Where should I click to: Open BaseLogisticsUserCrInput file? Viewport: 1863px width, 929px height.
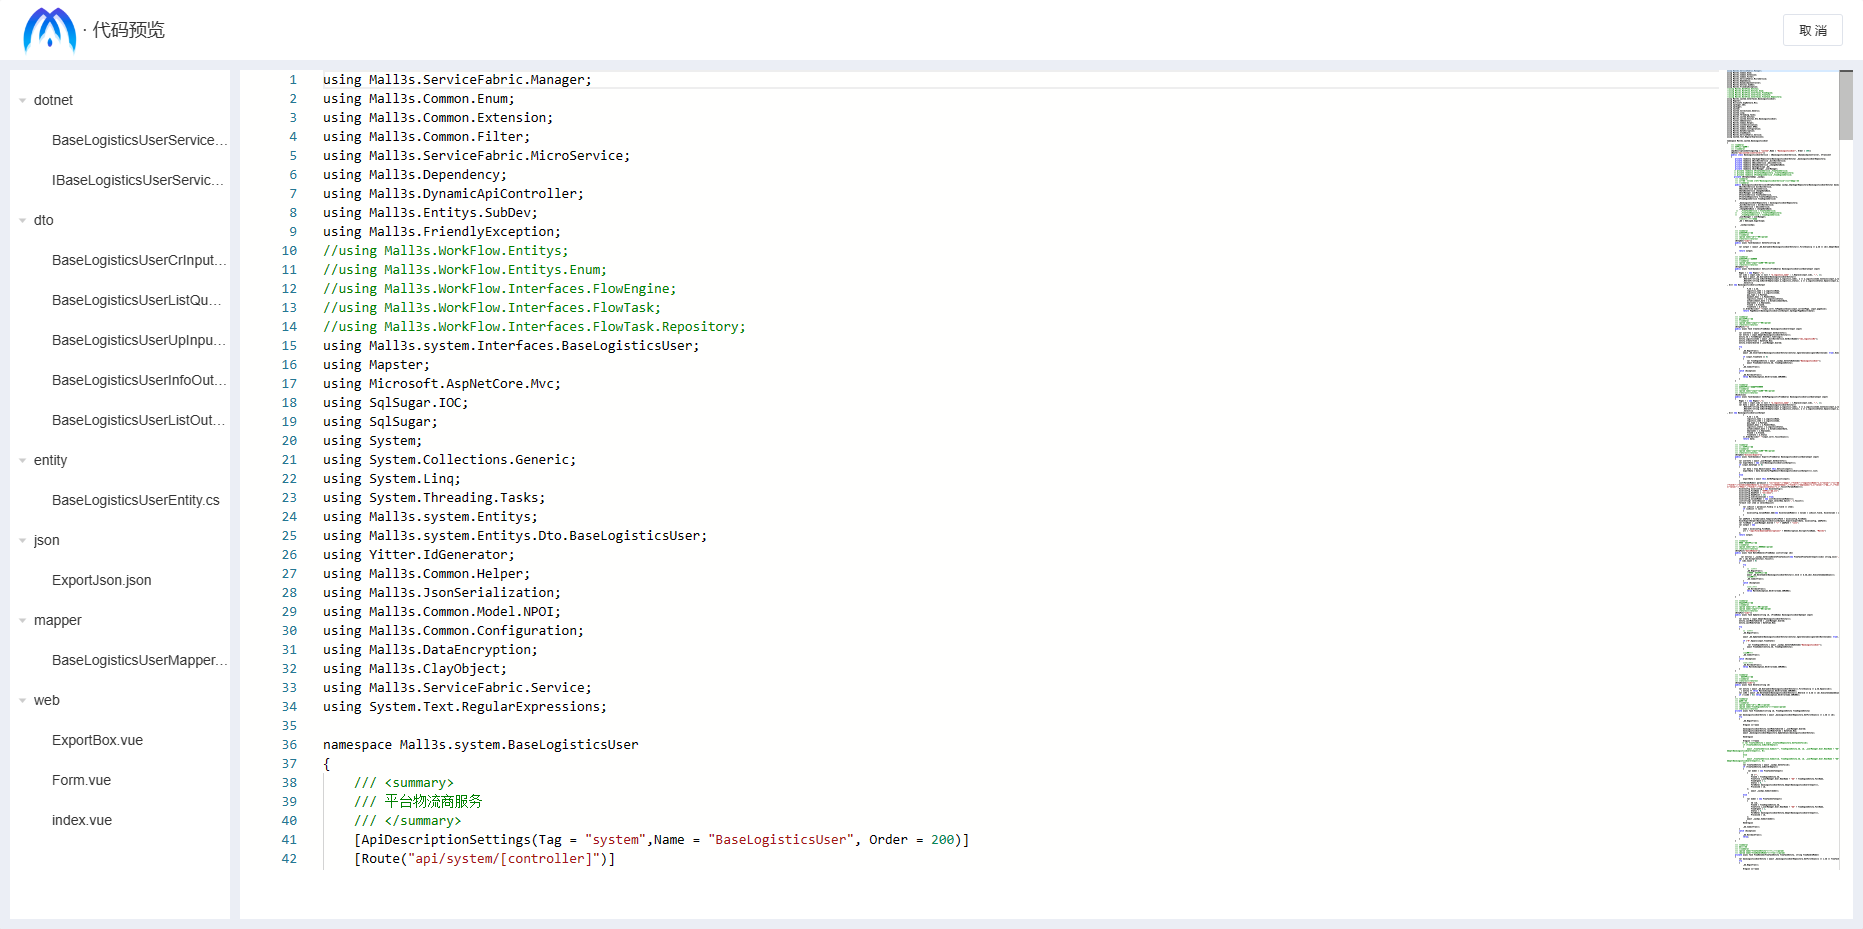coord(139,260)
